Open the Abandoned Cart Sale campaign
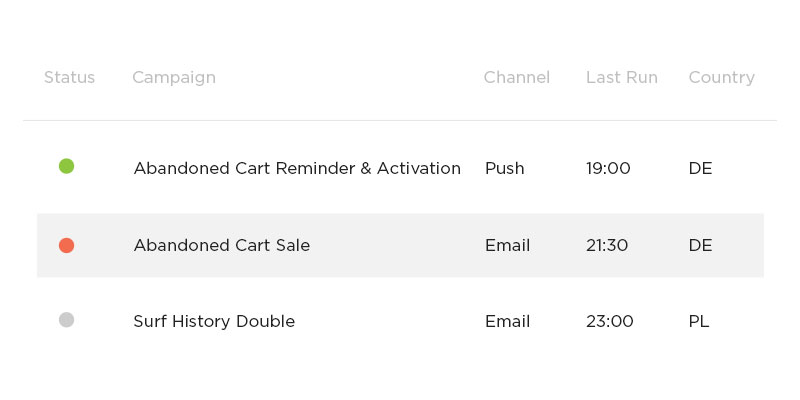This screenshot has width=800, height=400. [221, 246]
